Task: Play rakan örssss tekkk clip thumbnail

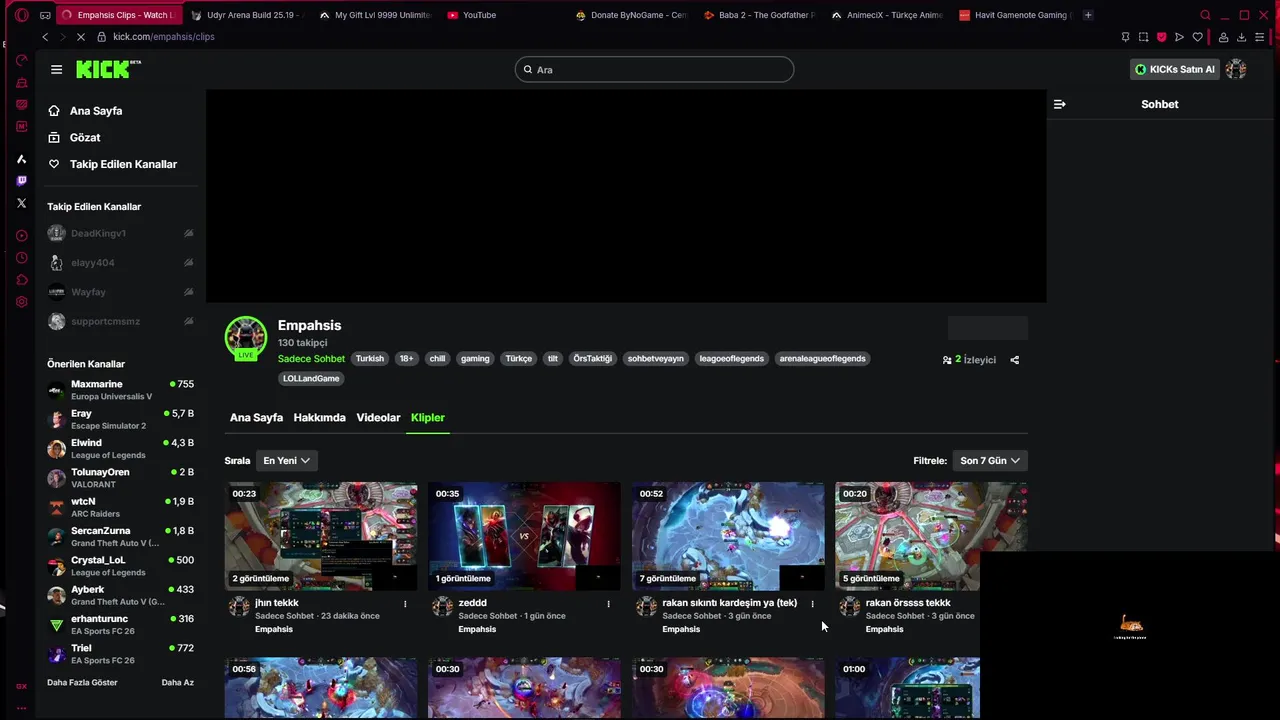Action: tap(931, 536)
